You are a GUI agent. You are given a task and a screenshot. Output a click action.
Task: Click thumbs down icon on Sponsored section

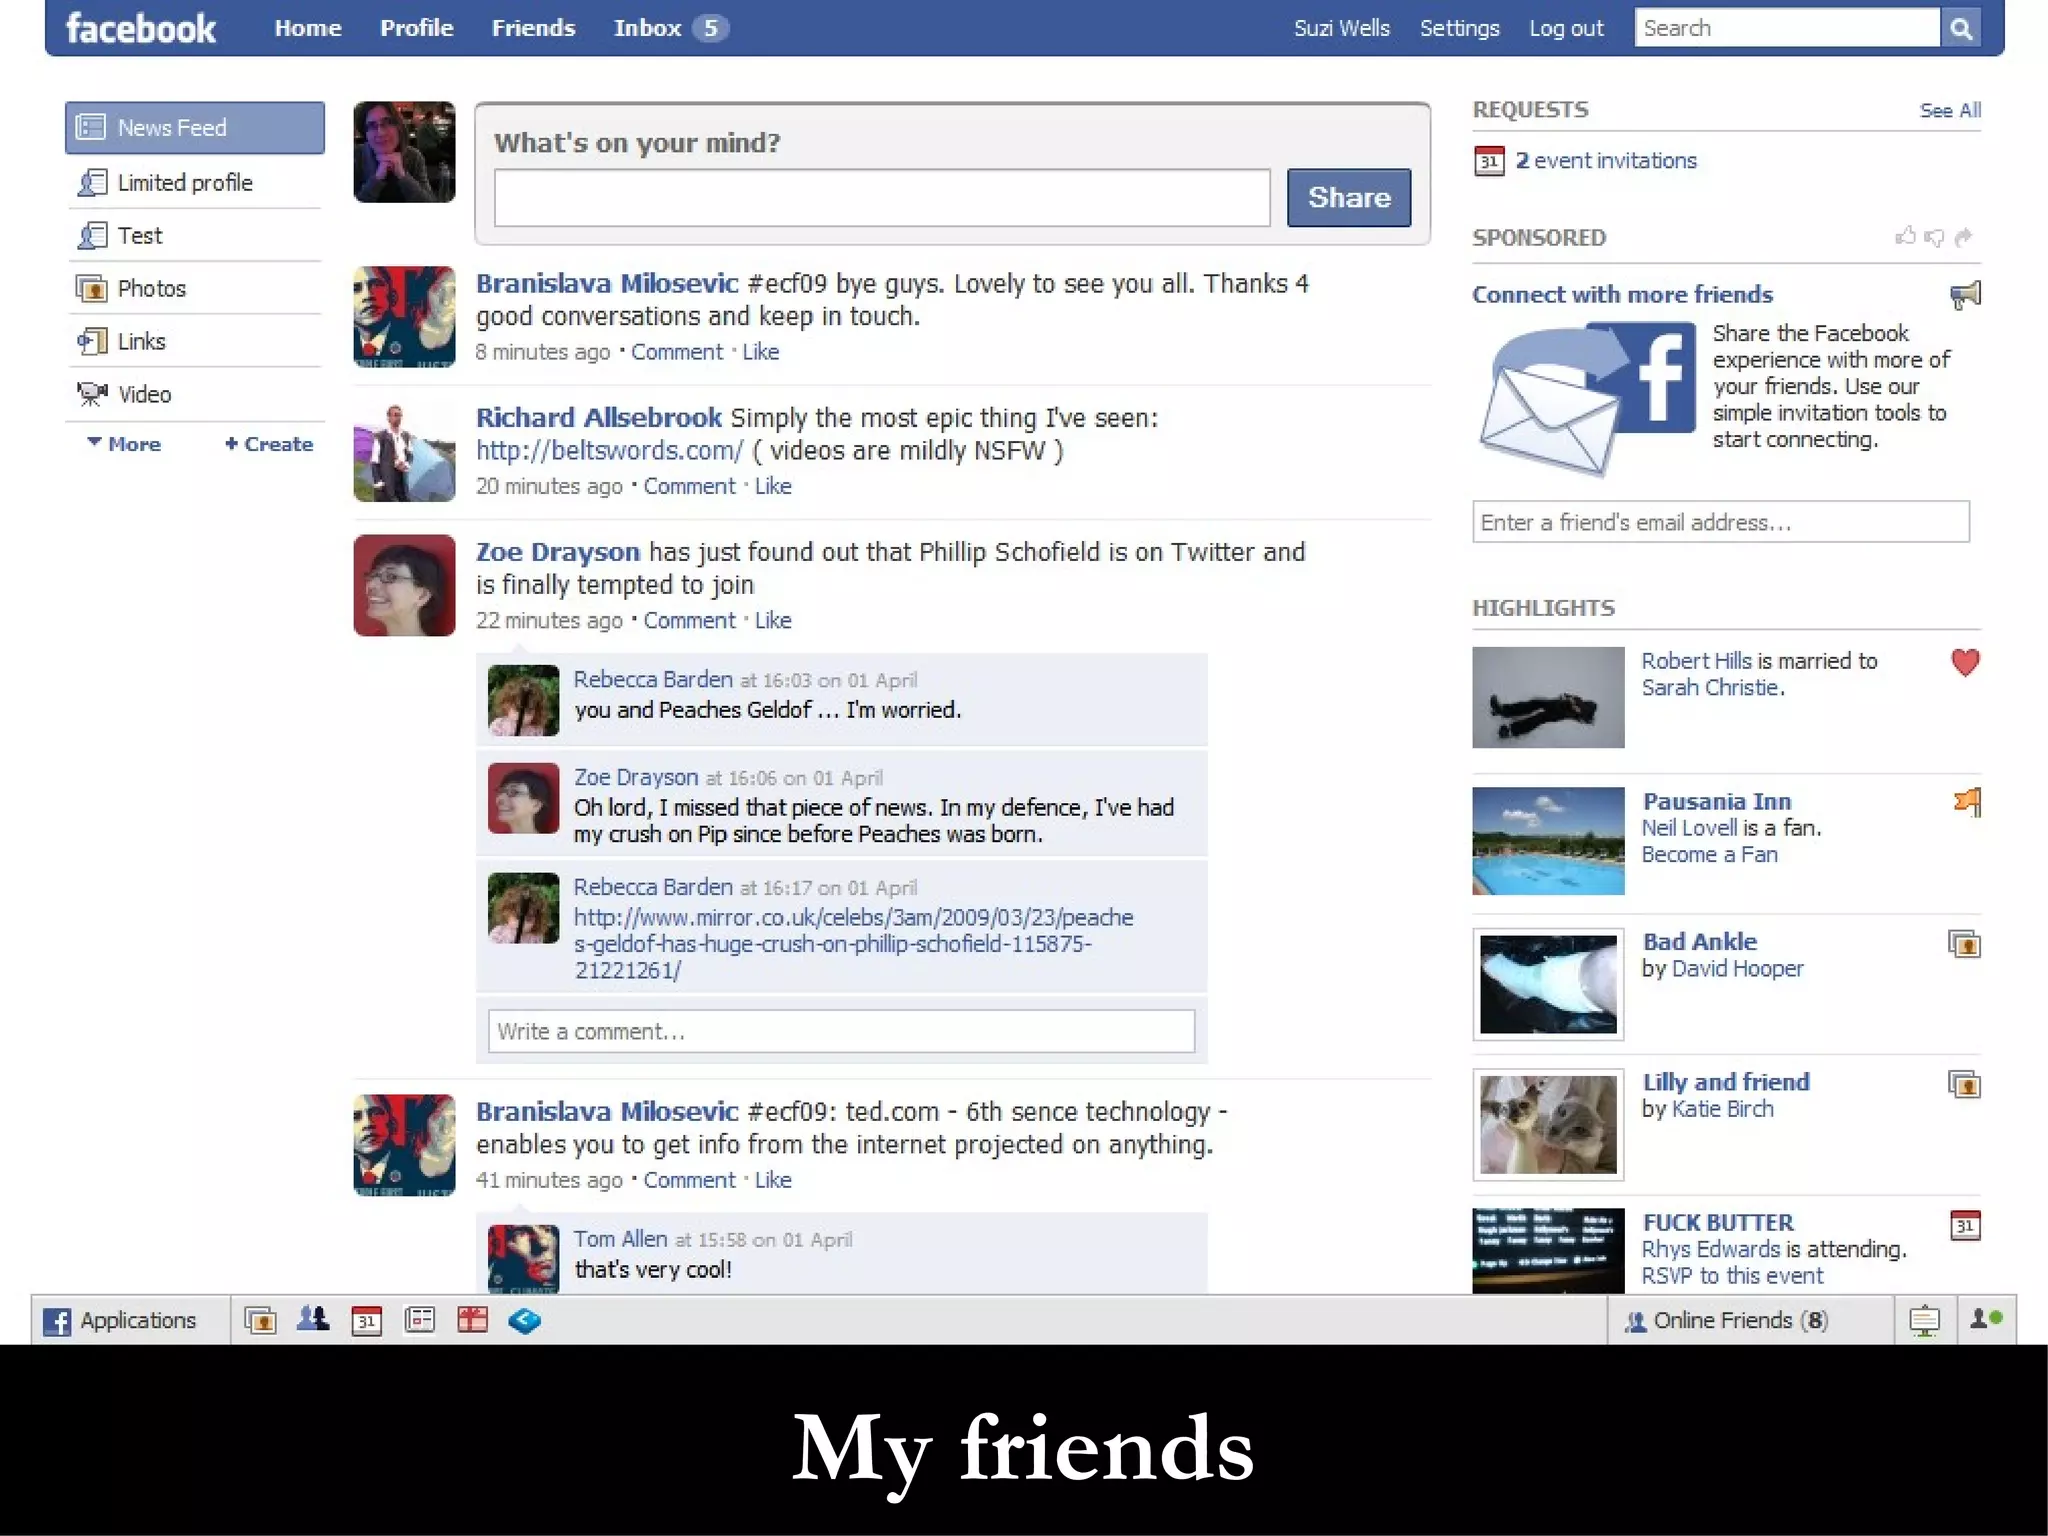coord(1934,237)
